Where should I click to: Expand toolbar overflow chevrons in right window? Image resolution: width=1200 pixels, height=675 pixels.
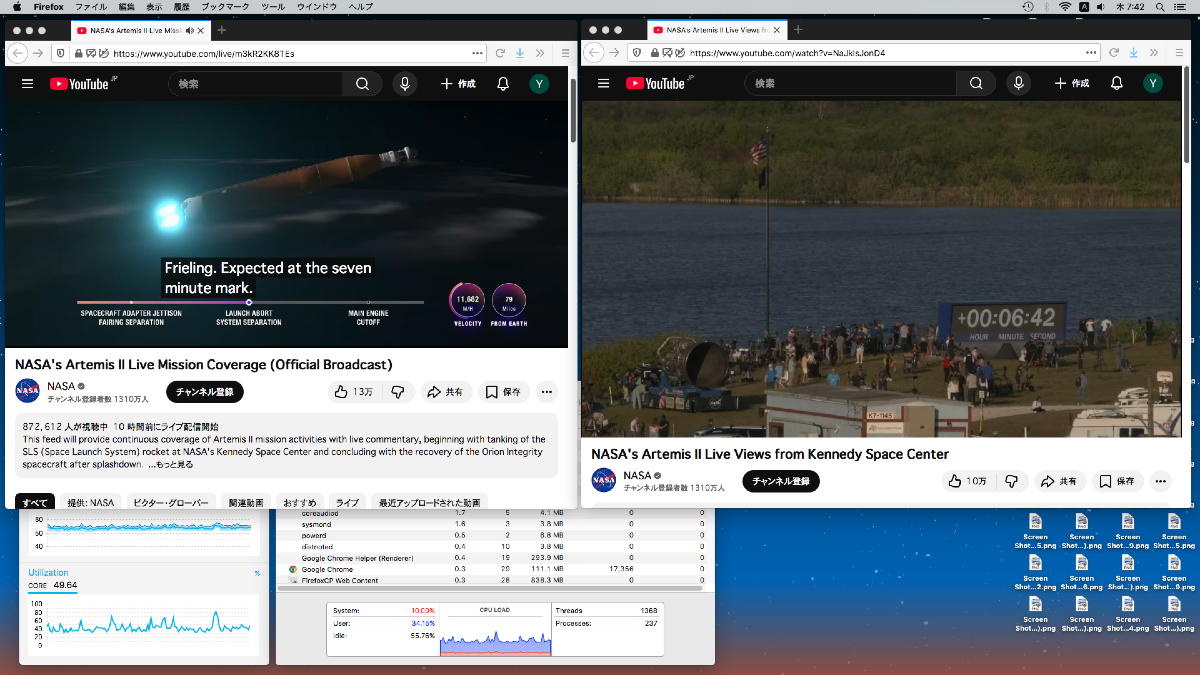[1153, 53]
